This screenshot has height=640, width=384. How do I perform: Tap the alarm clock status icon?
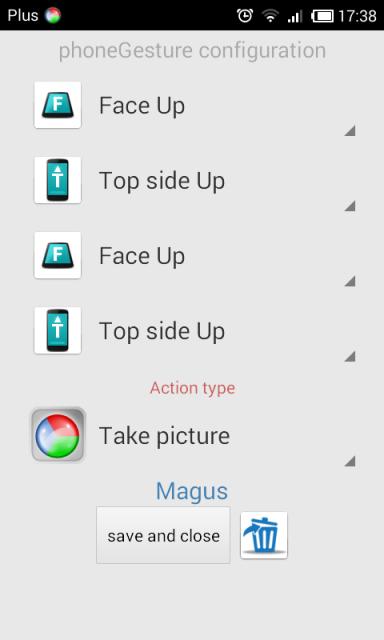pos(245,16)
